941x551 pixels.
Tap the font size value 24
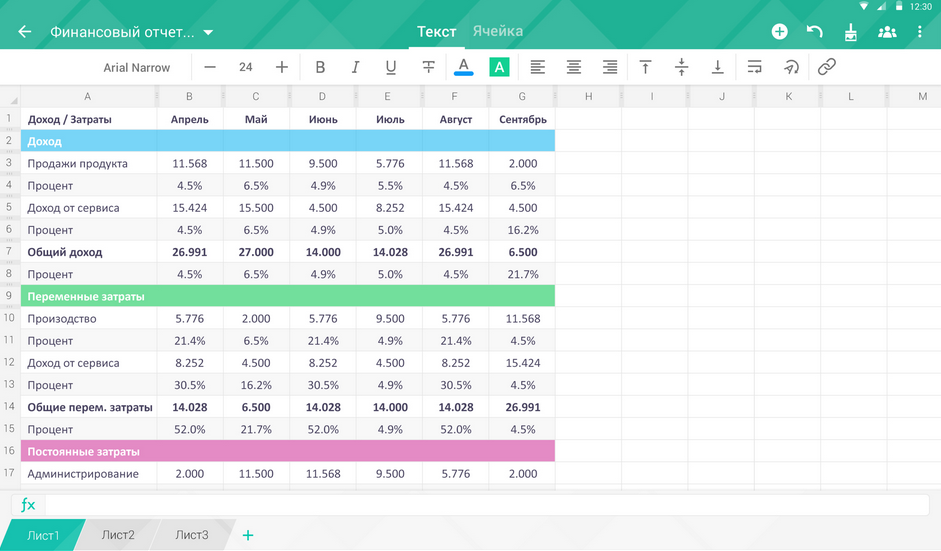(245, 67)
